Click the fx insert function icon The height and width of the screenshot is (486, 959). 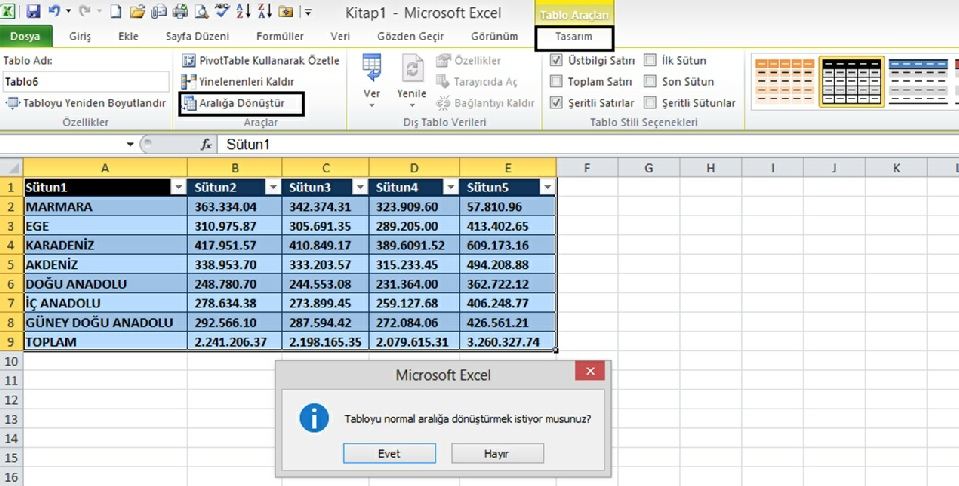pos(207,144)
